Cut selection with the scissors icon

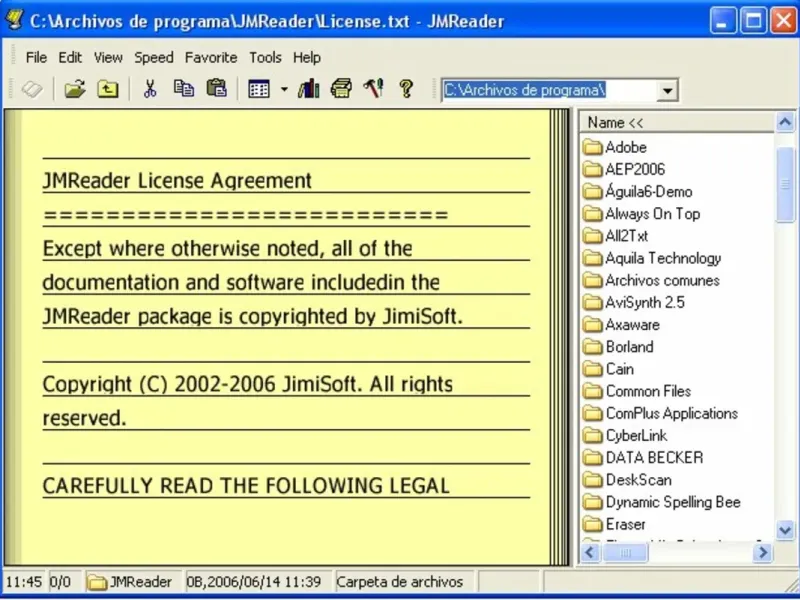point(149,90)
